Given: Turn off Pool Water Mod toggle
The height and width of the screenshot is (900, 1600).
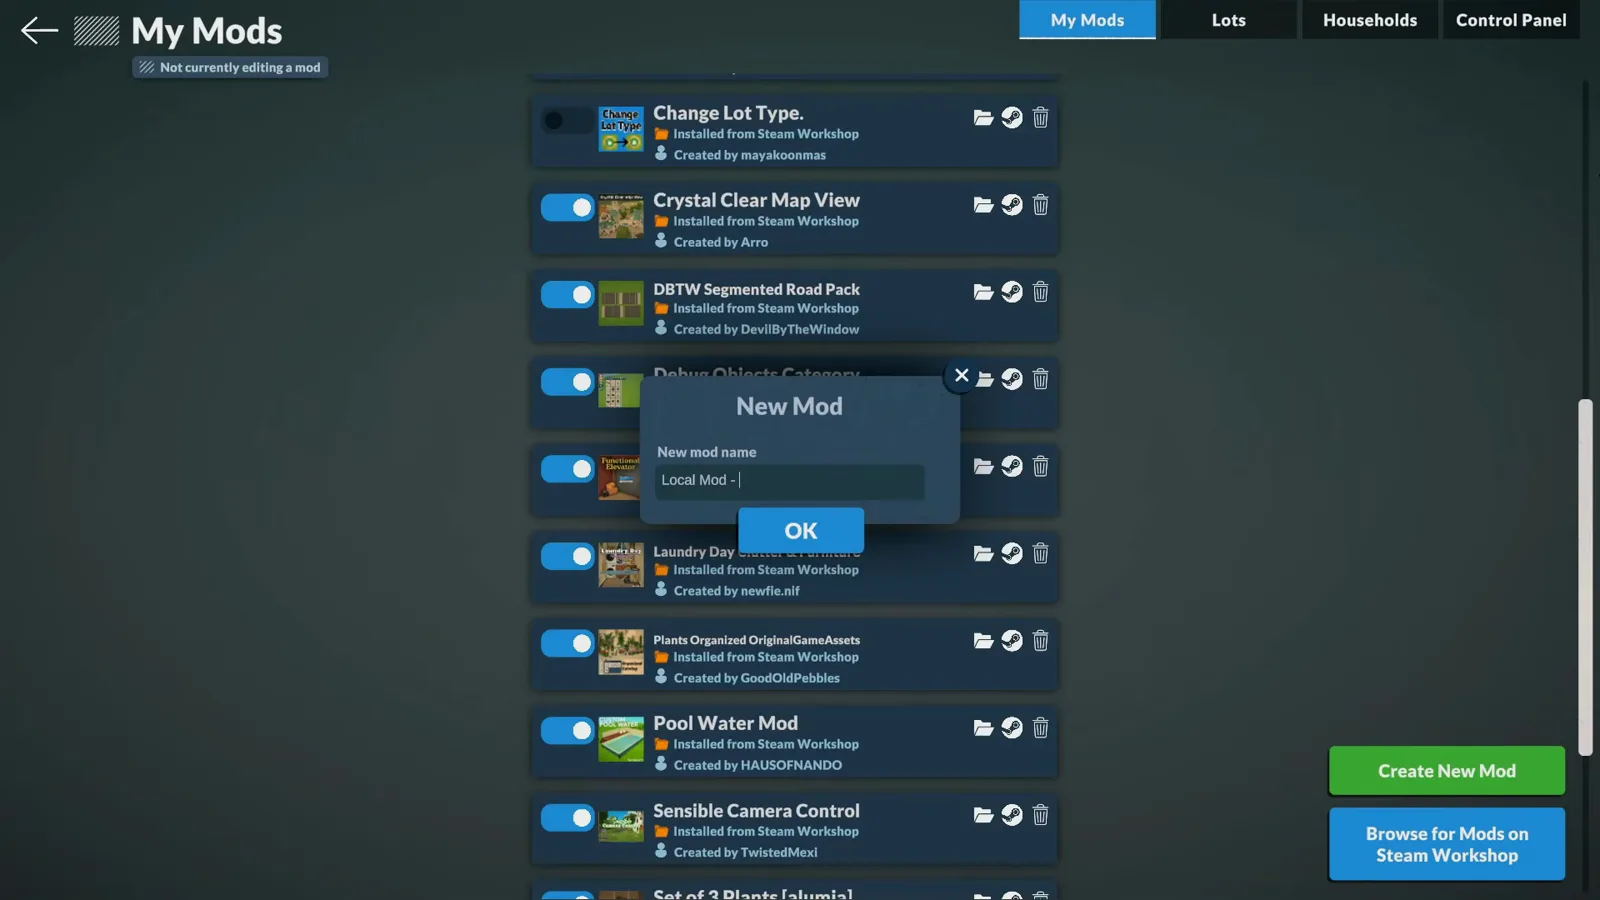Looking at the screenshot, I should point(567,731).
